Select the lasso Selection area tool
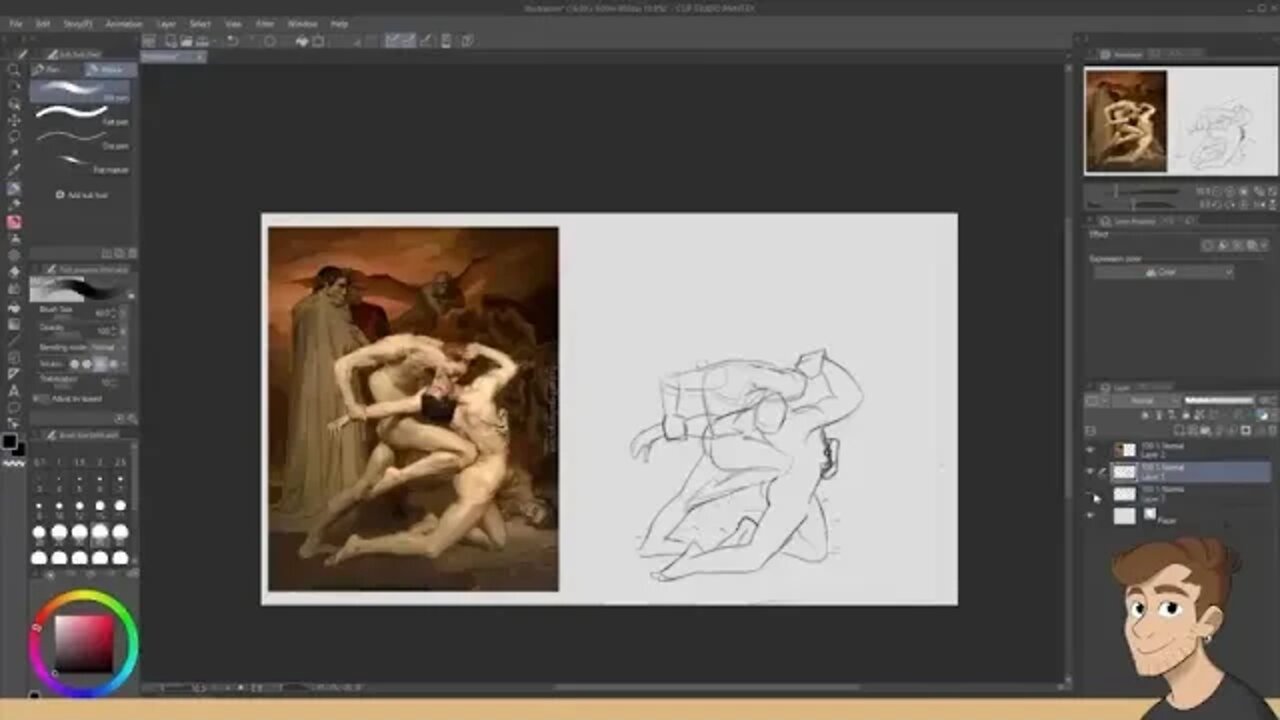The width and height of the screenshot is (1280, 720). tap(14, 137)
